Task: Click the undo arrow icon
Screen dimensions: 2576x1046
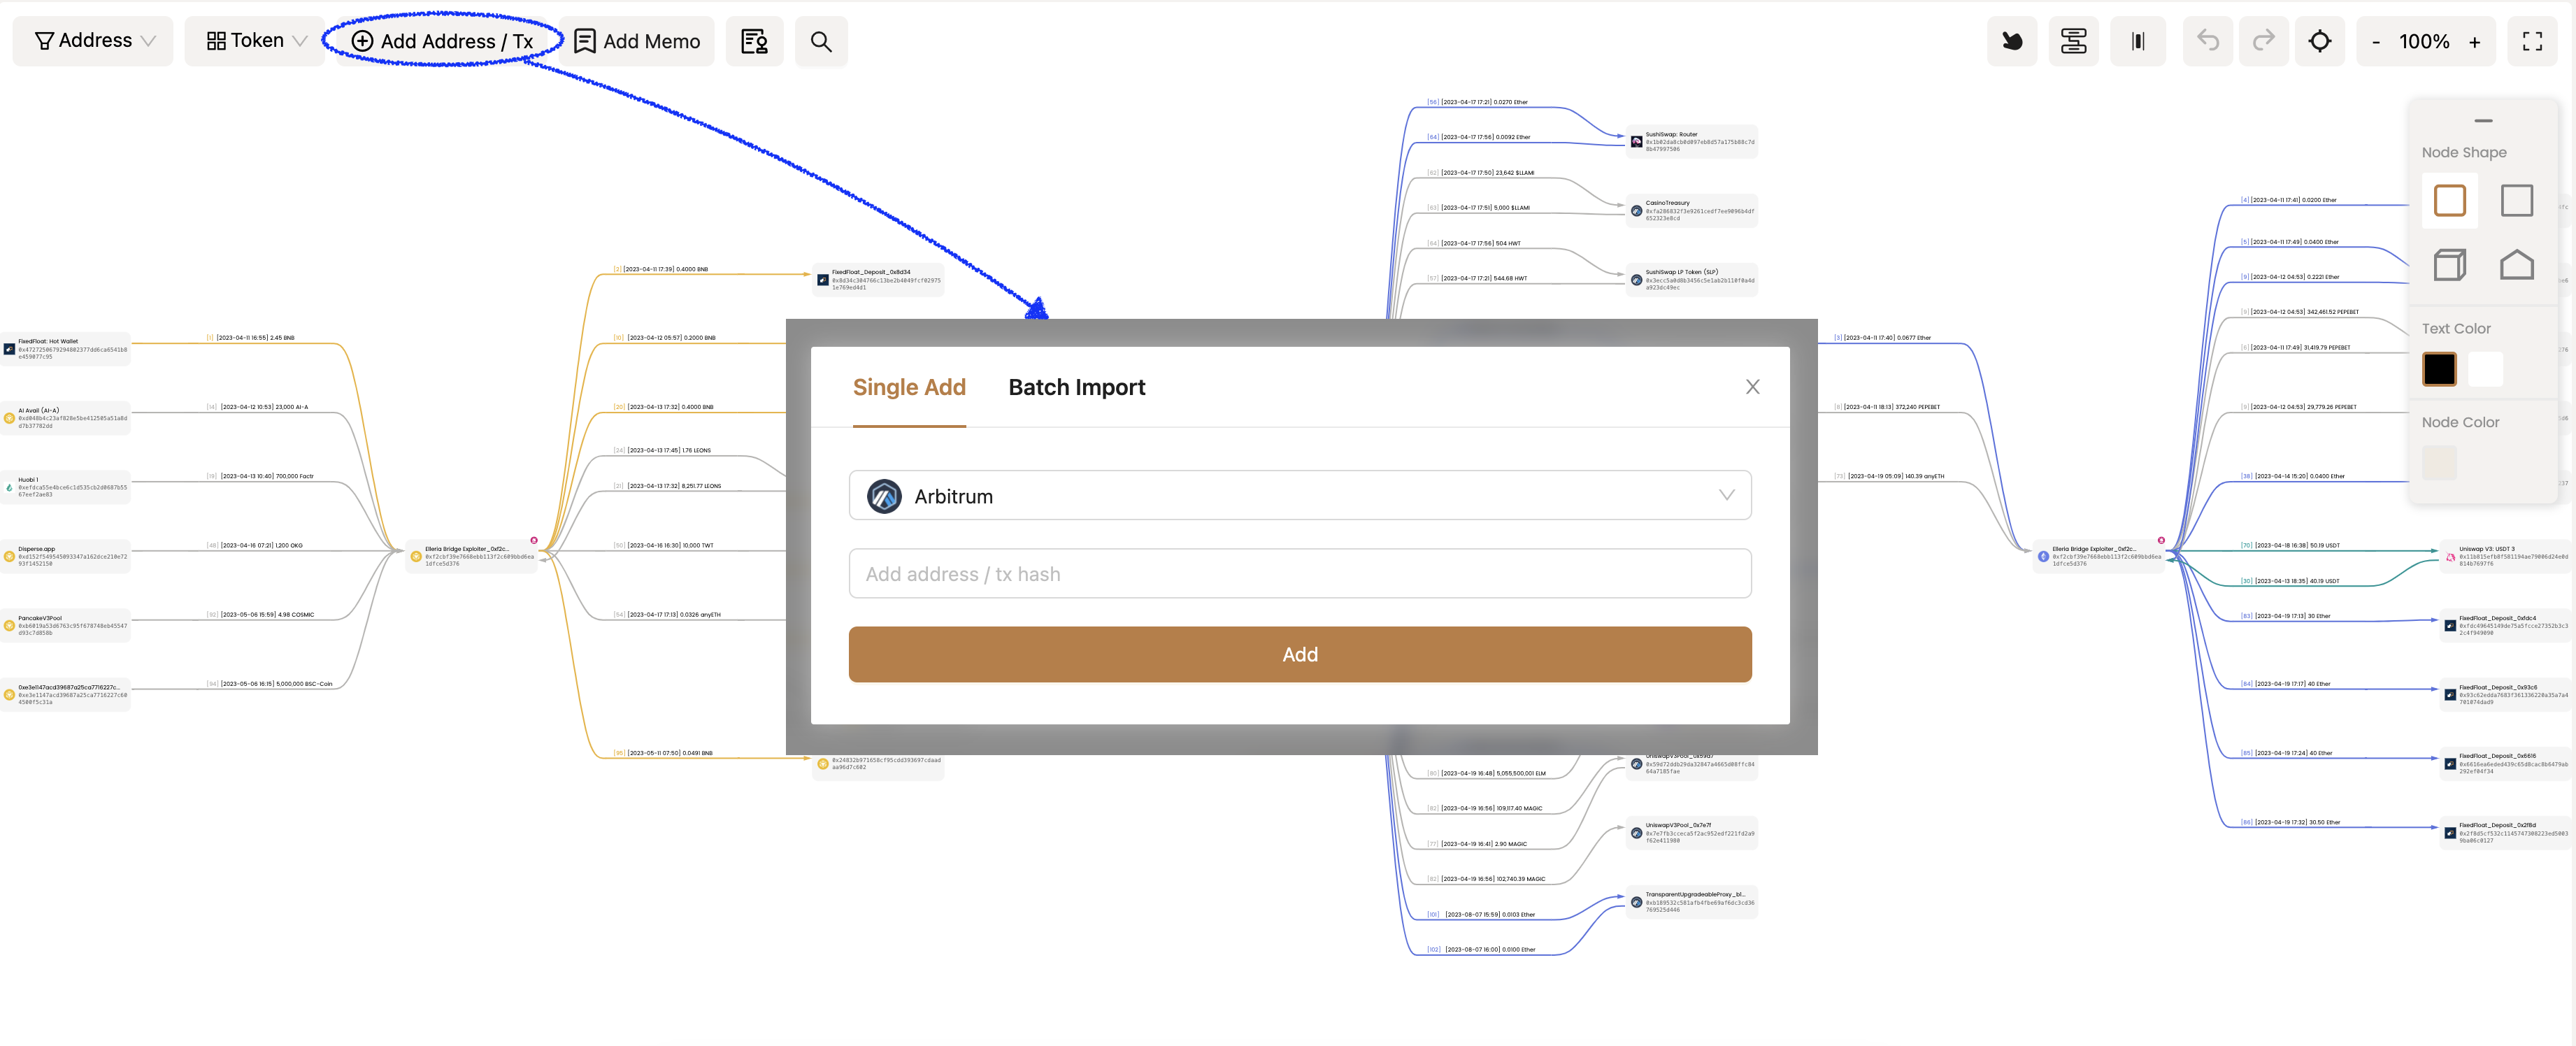Action: point(2207,41)
